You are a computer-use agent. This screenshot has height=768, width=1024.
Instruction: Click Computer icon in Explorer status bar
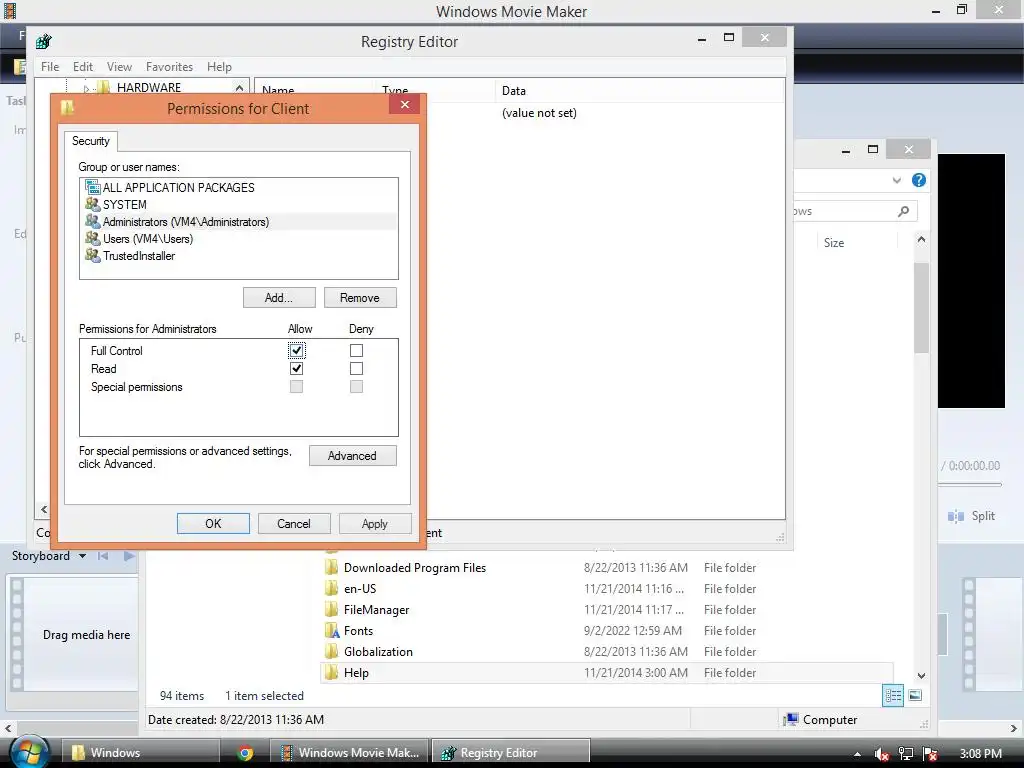point(791,720)
